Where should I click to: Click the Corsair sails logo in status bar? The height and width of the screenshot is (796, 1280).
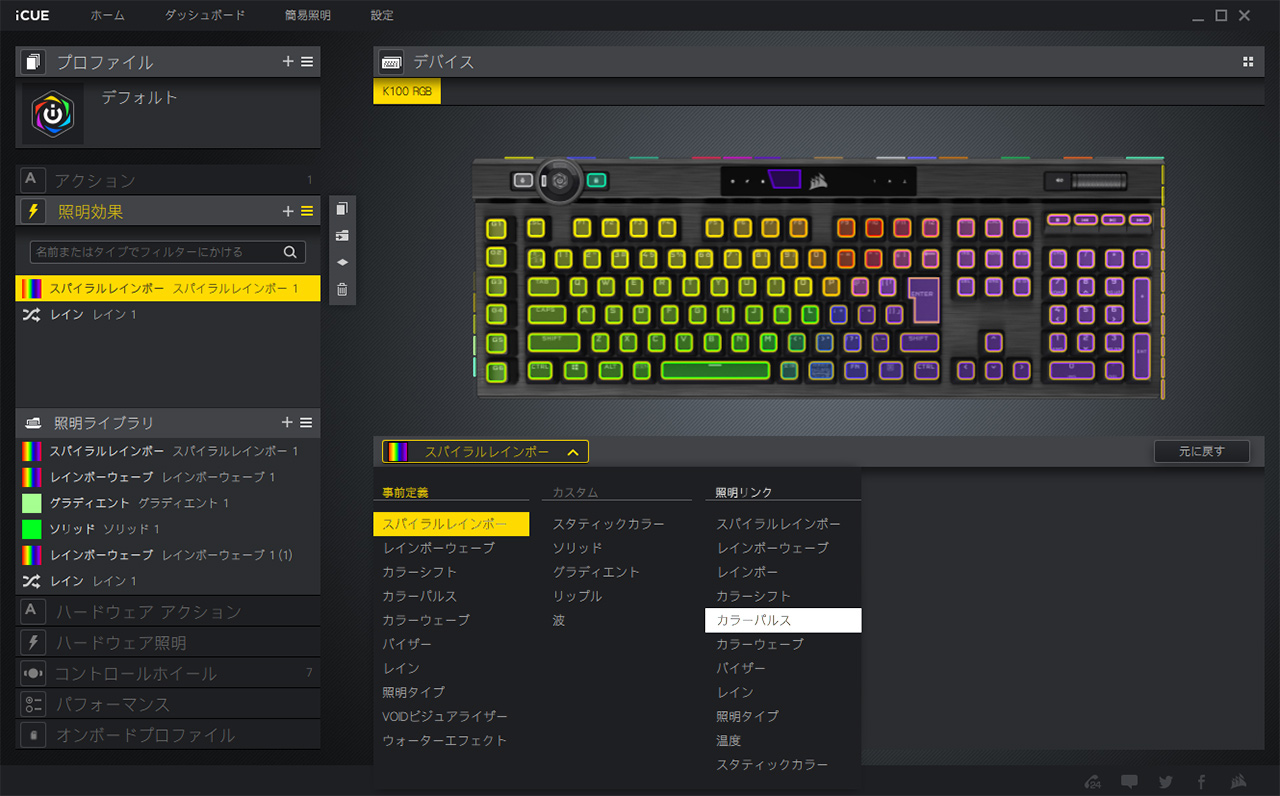point(1238,782)
